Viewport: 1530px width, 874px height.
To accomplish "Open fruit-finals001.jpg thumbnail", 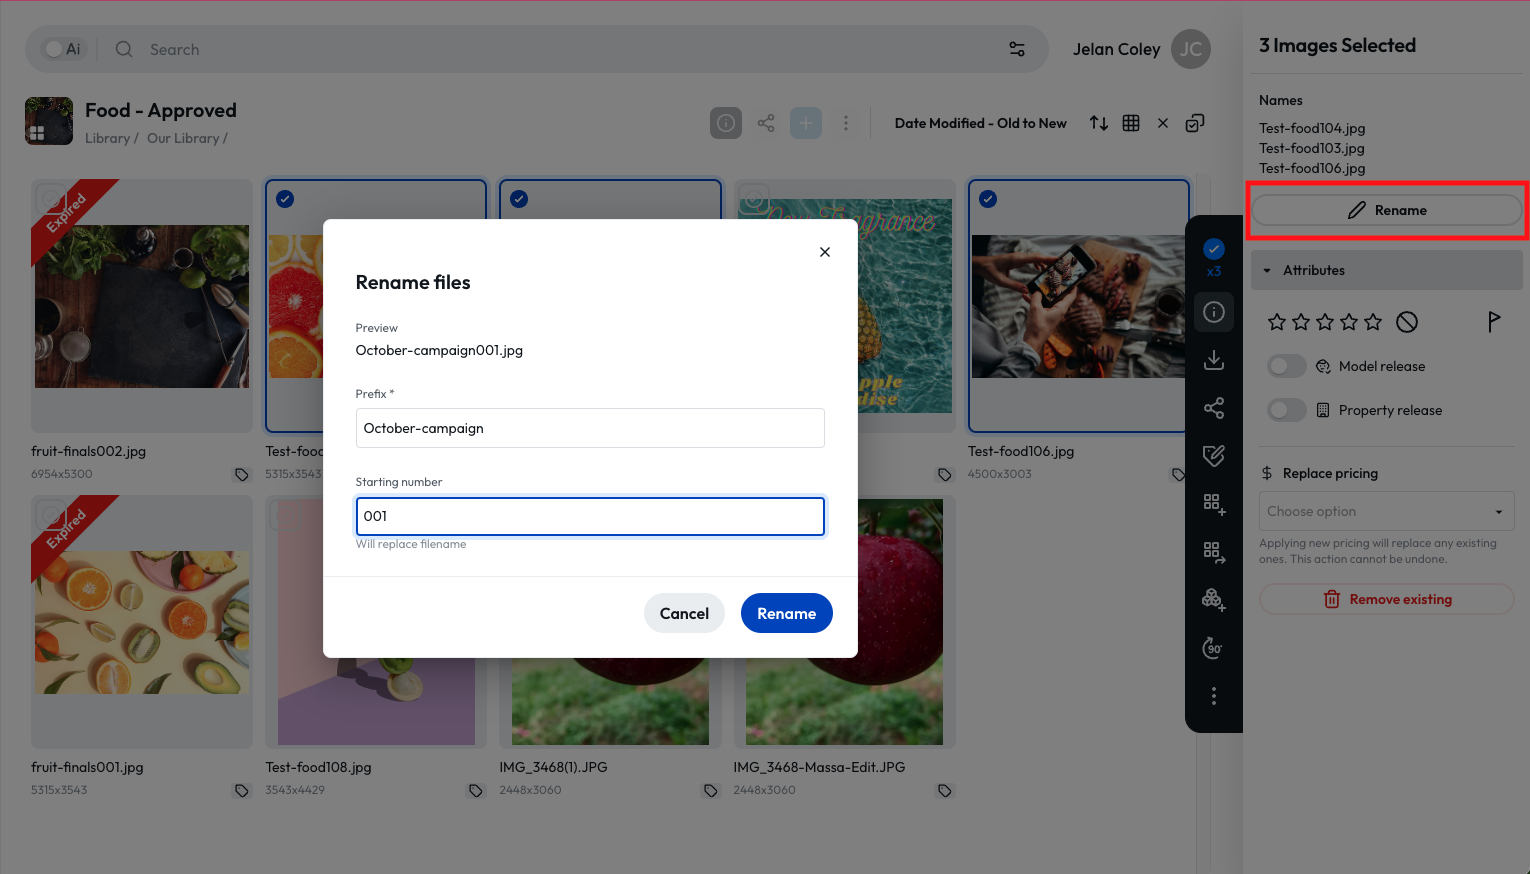I will tap(142, 622).
